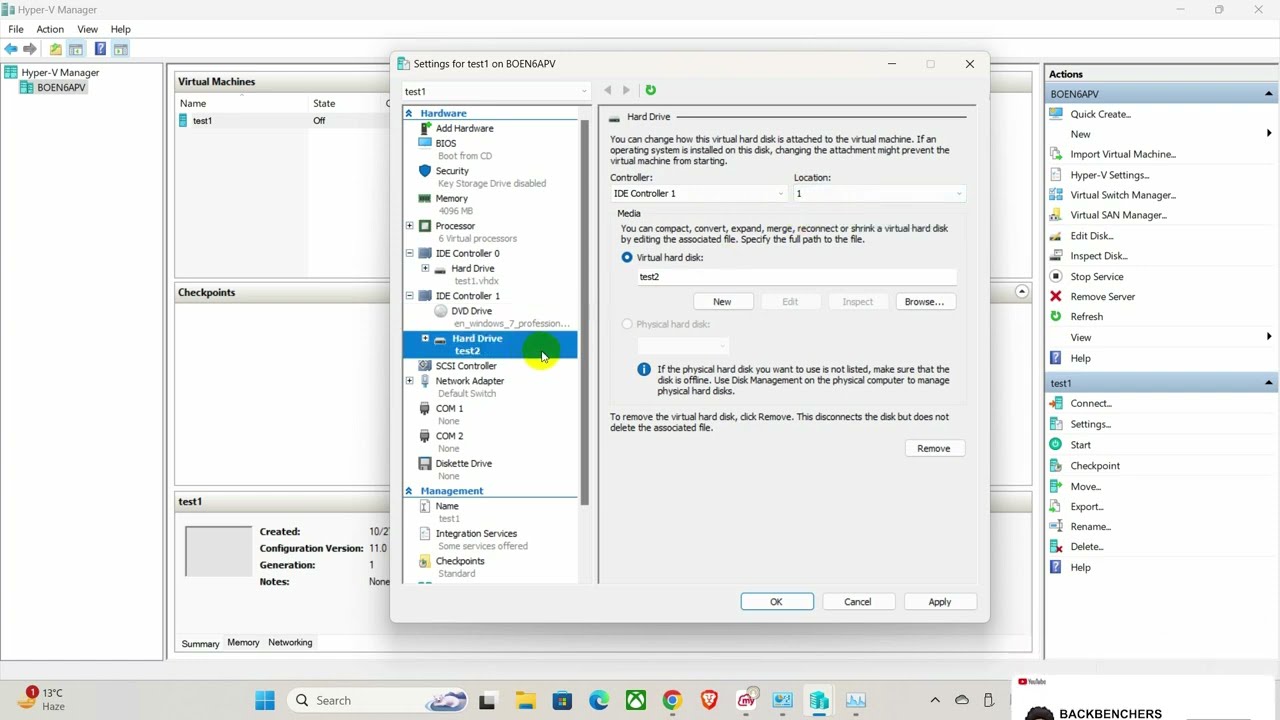Click the Help icon in the main toolbar

coord(100,49)
